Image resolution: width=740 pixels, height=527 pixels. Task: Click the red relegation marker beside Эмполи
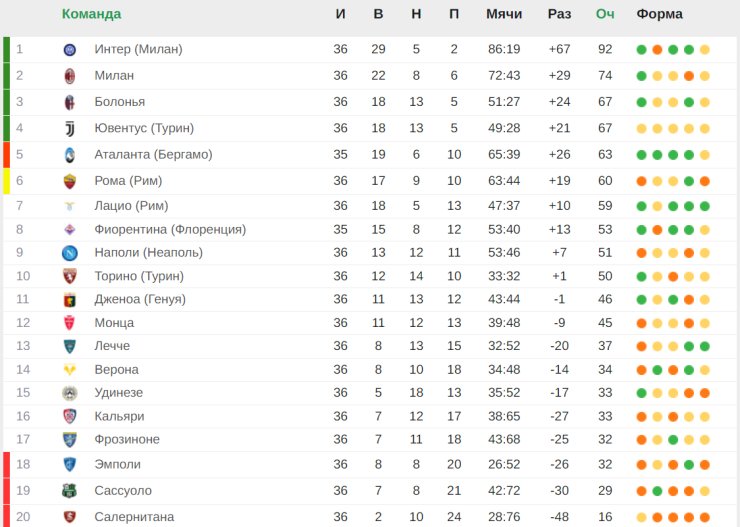tap(6, 464)
